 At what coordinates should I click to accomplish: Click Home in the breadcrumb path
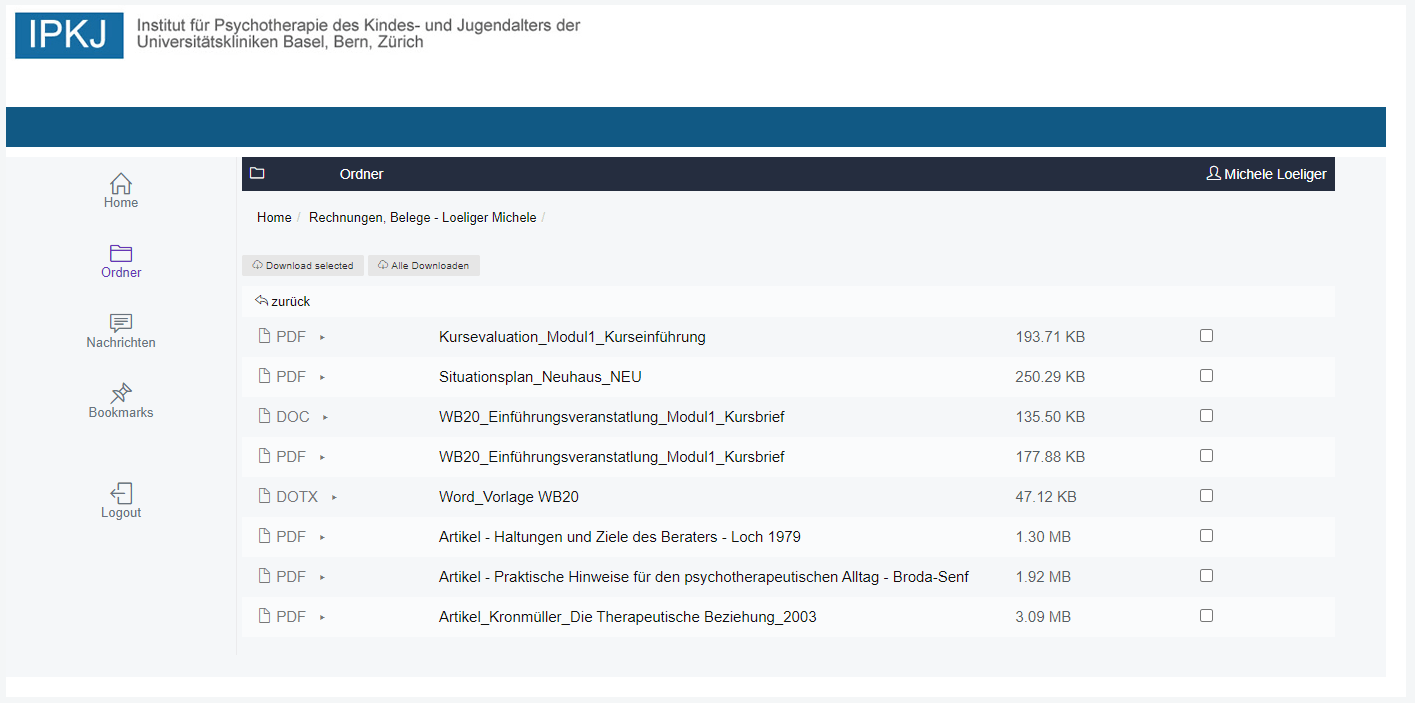274,217
